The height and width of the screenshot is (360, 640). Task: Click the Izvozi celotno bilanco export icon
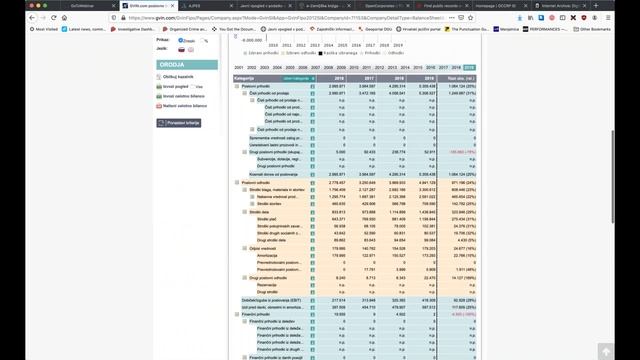159,96
